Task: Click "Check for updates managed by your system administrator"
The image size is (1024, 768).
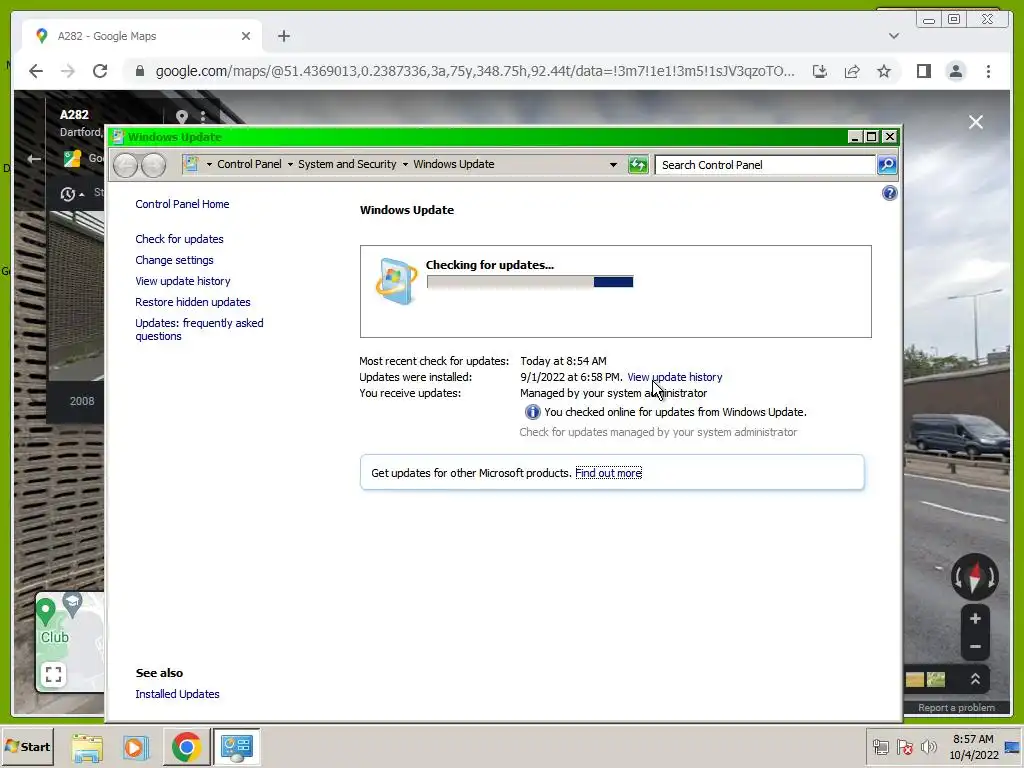Action: click(658, 432)
